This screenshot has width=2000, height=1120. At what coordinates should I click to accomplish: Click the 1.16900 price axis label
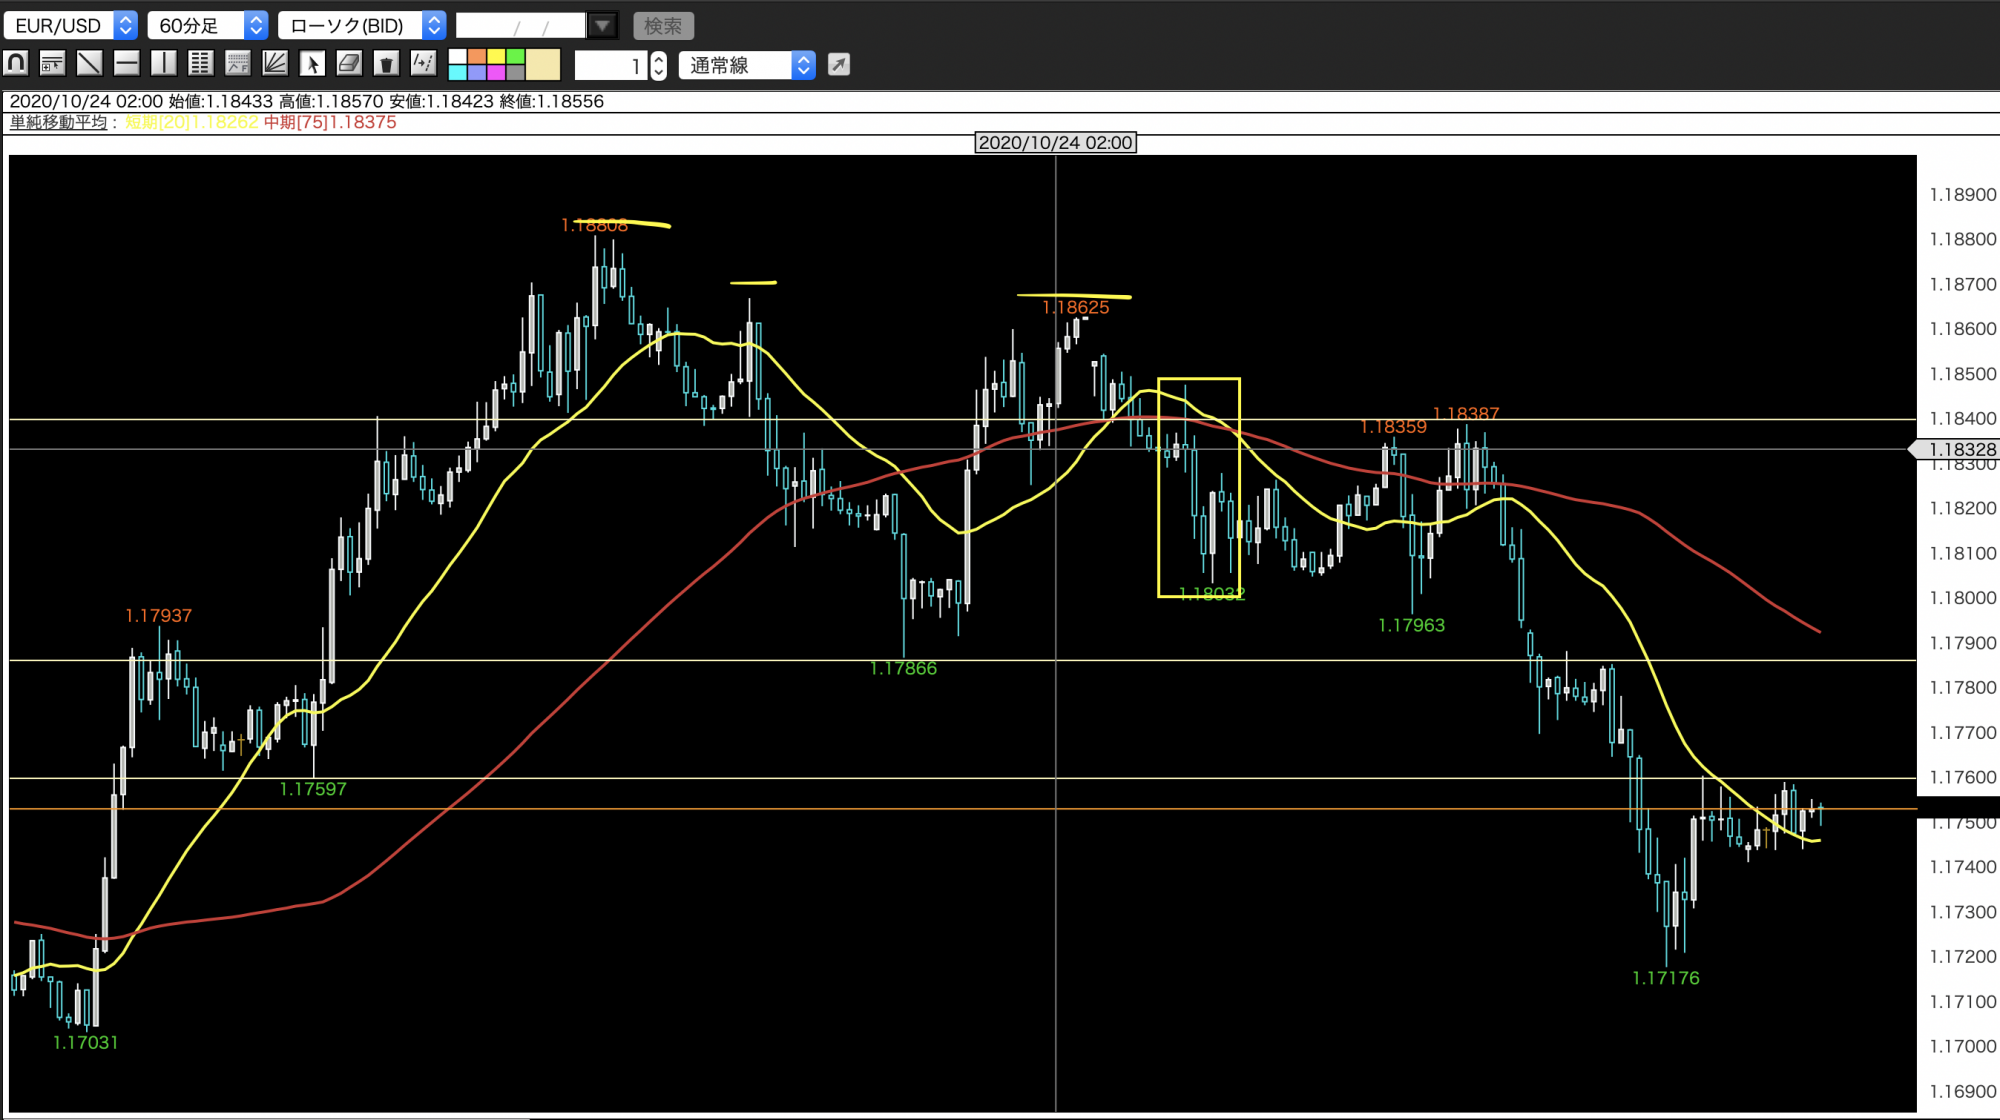(1962, 1092)
